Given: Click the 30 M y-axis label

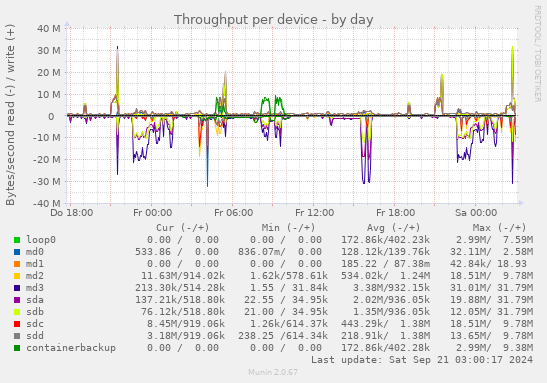Looking at the screenshot, I should (x=49, y=51).
